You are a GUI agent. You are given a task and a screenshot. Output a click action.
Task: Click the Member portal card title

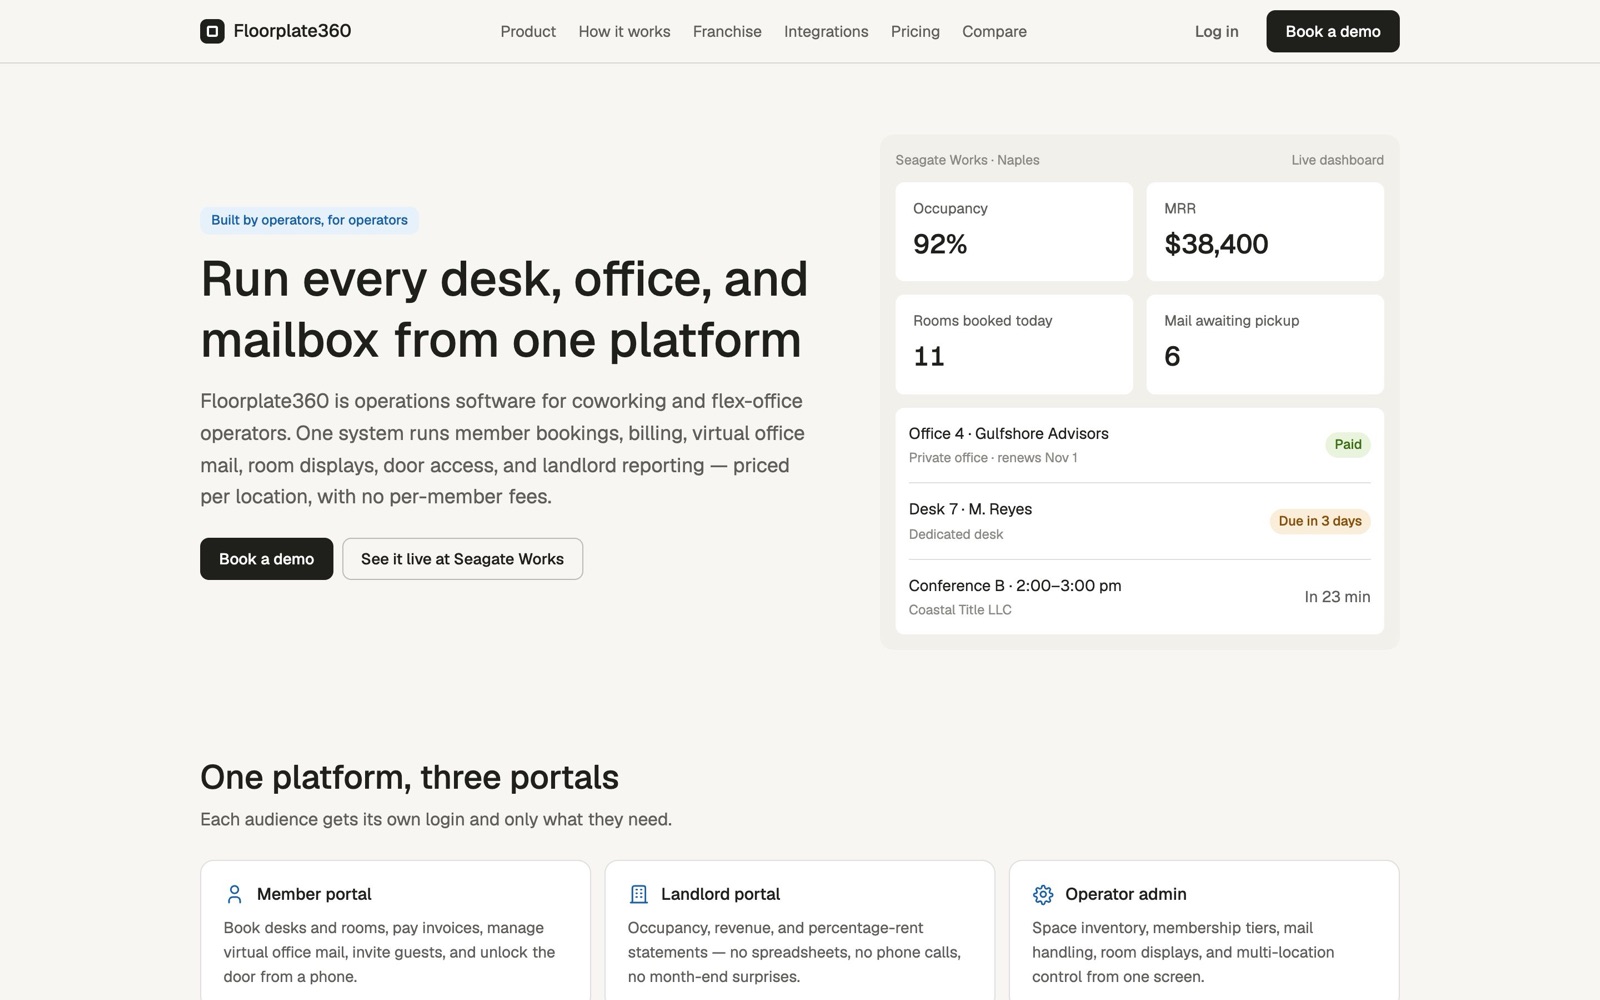click(314, 894)
